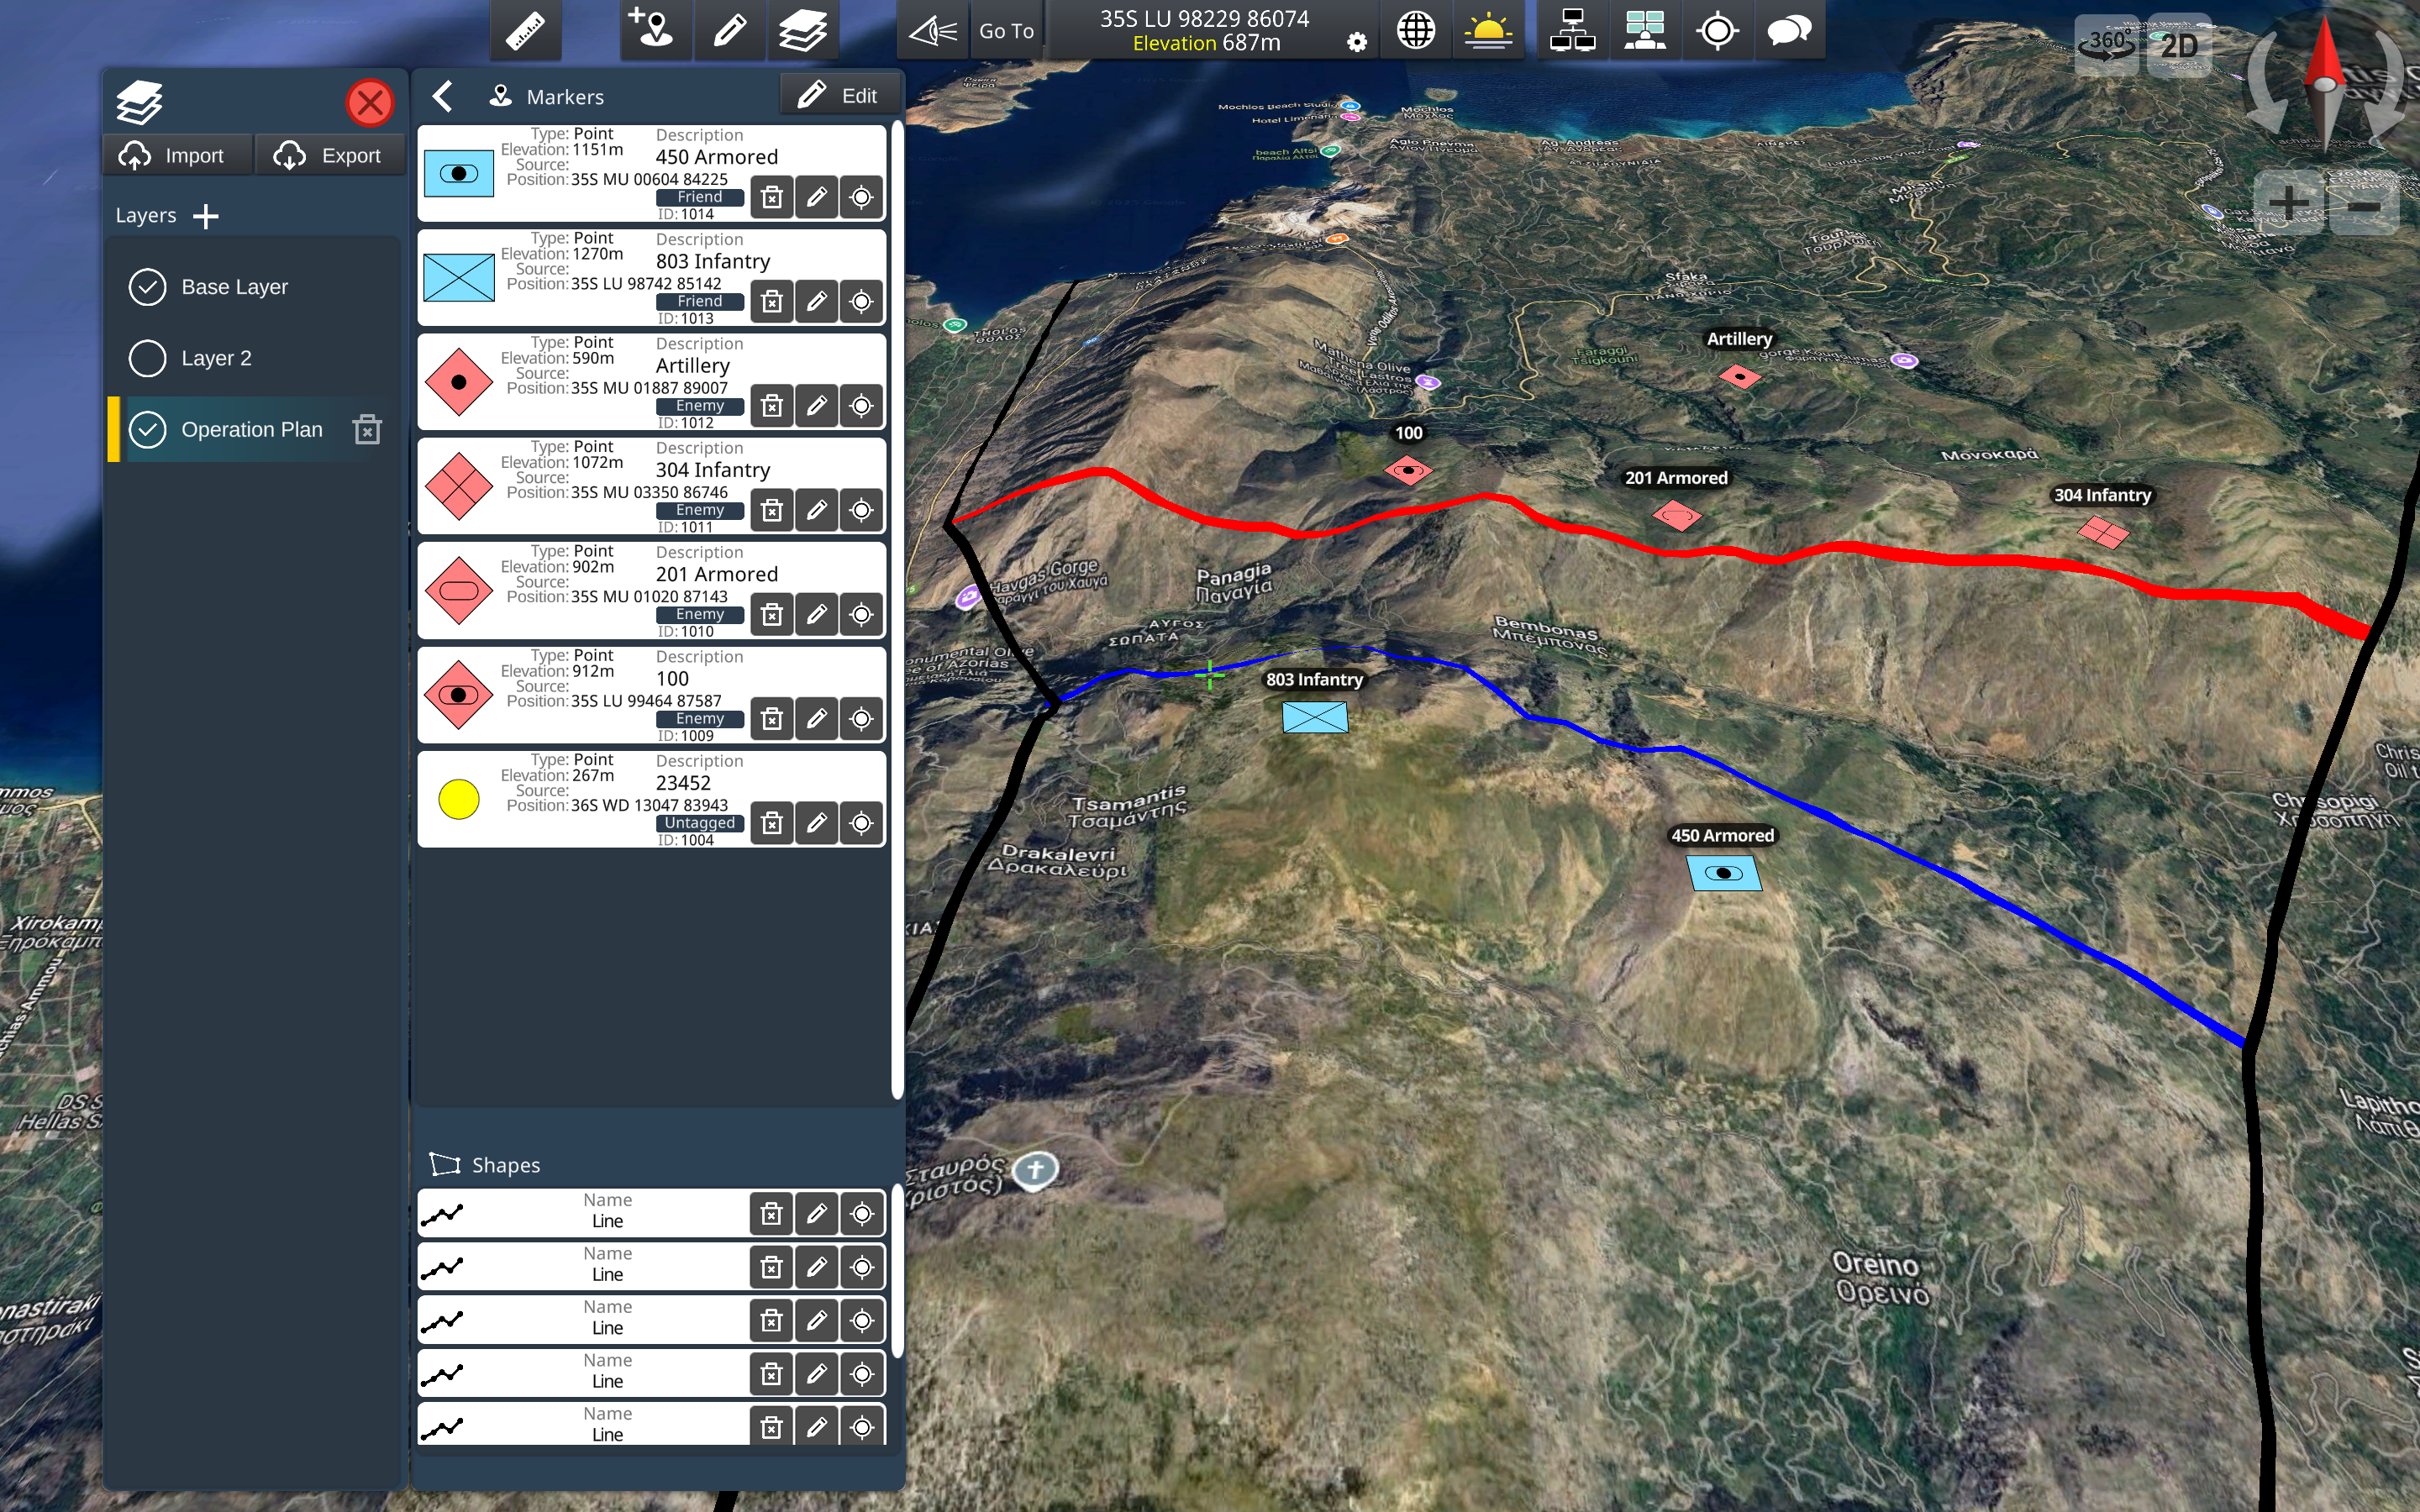
Task: Delete the 23452 yellow marker
Action: [x=771, y=824]
